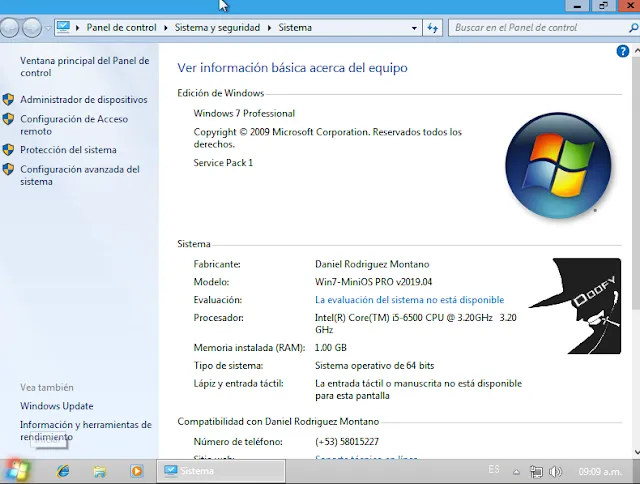Image resolution: width=640 pixels, height=484 pixels.
Task: Click the Windows 7 Professional text
Action: [x=244, y=113]
